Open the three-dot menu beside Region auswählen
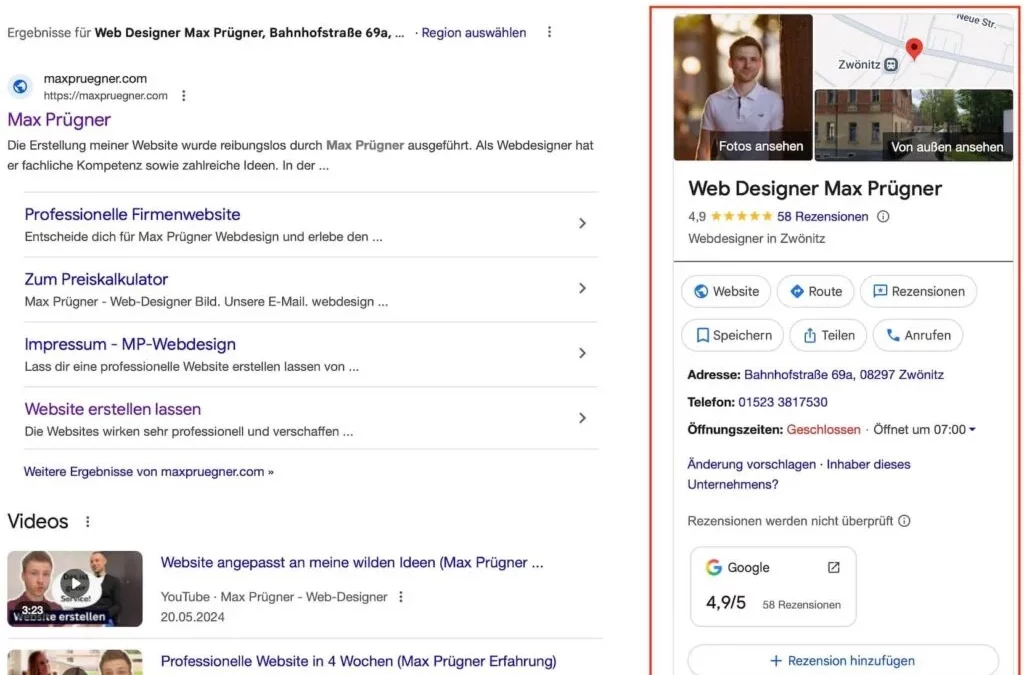This screenshot has height=675, width=1024. pos(549,32)
